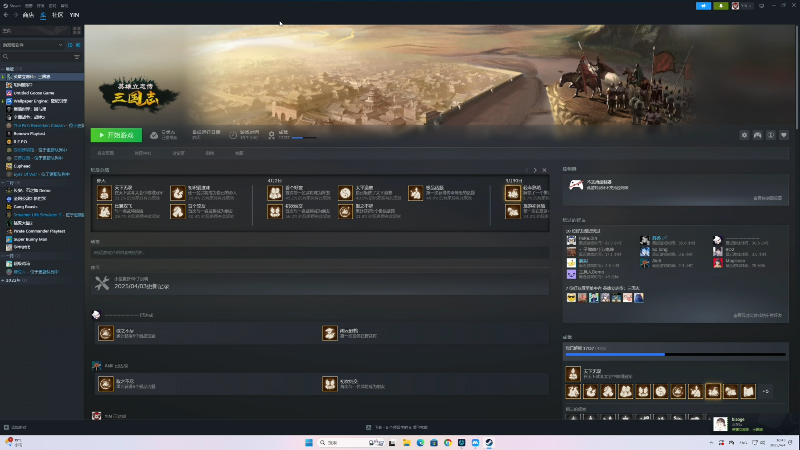800x450 pixels.
Task: Select Cuphead in the library list
Action: [22, 166]
